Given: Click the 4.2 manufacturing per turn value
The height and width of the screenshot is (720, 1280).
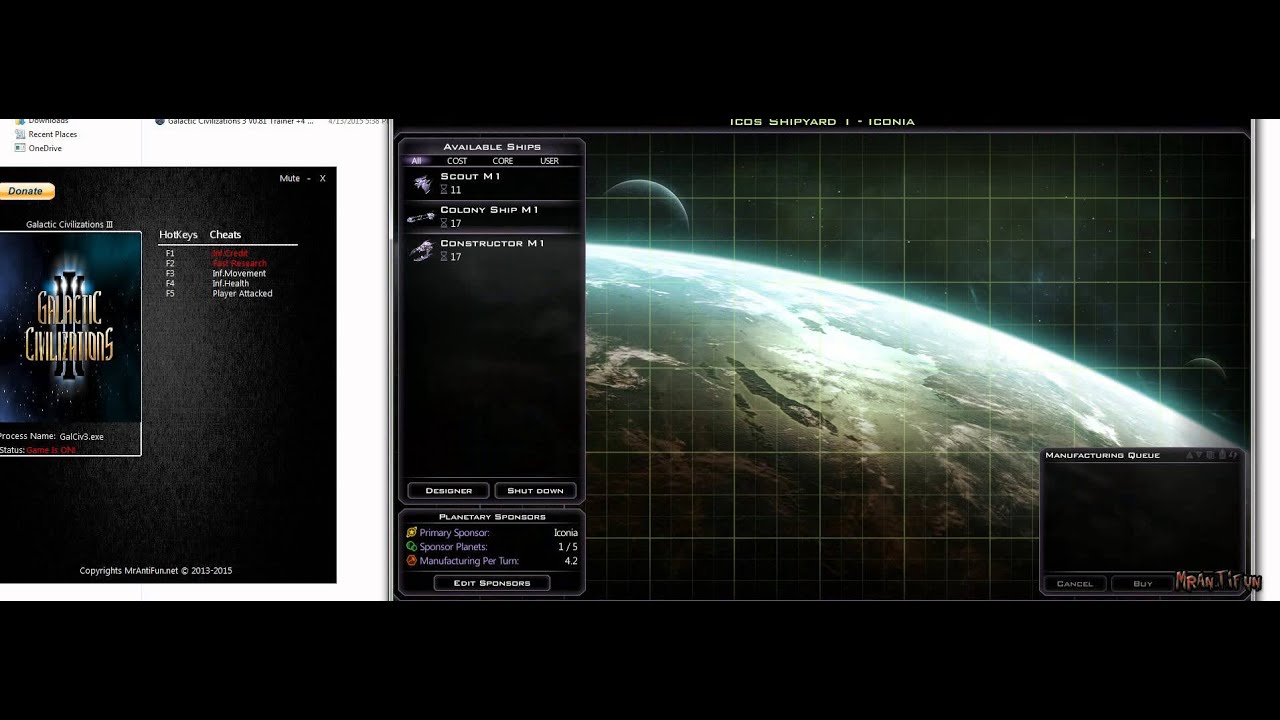Looking at the screenshot, I should pyautogui.click(x=571, y=561).
